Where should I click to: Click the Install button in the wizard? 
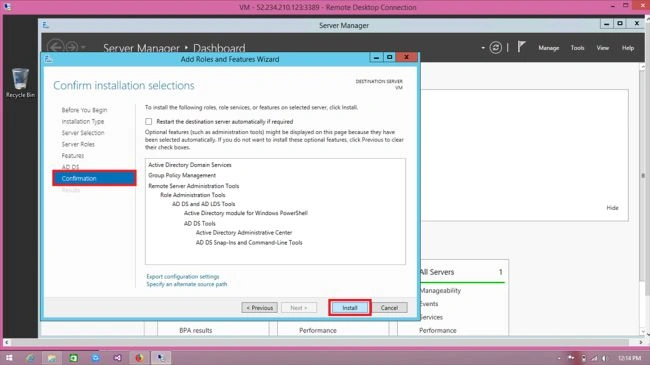pos(349,308)
